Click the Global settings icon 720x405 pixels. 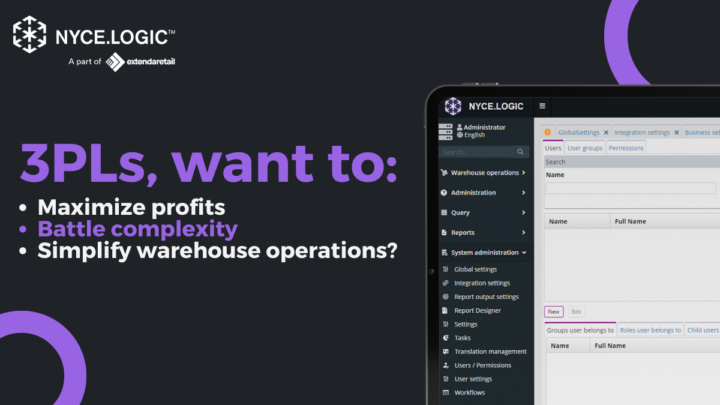(445, 270)
